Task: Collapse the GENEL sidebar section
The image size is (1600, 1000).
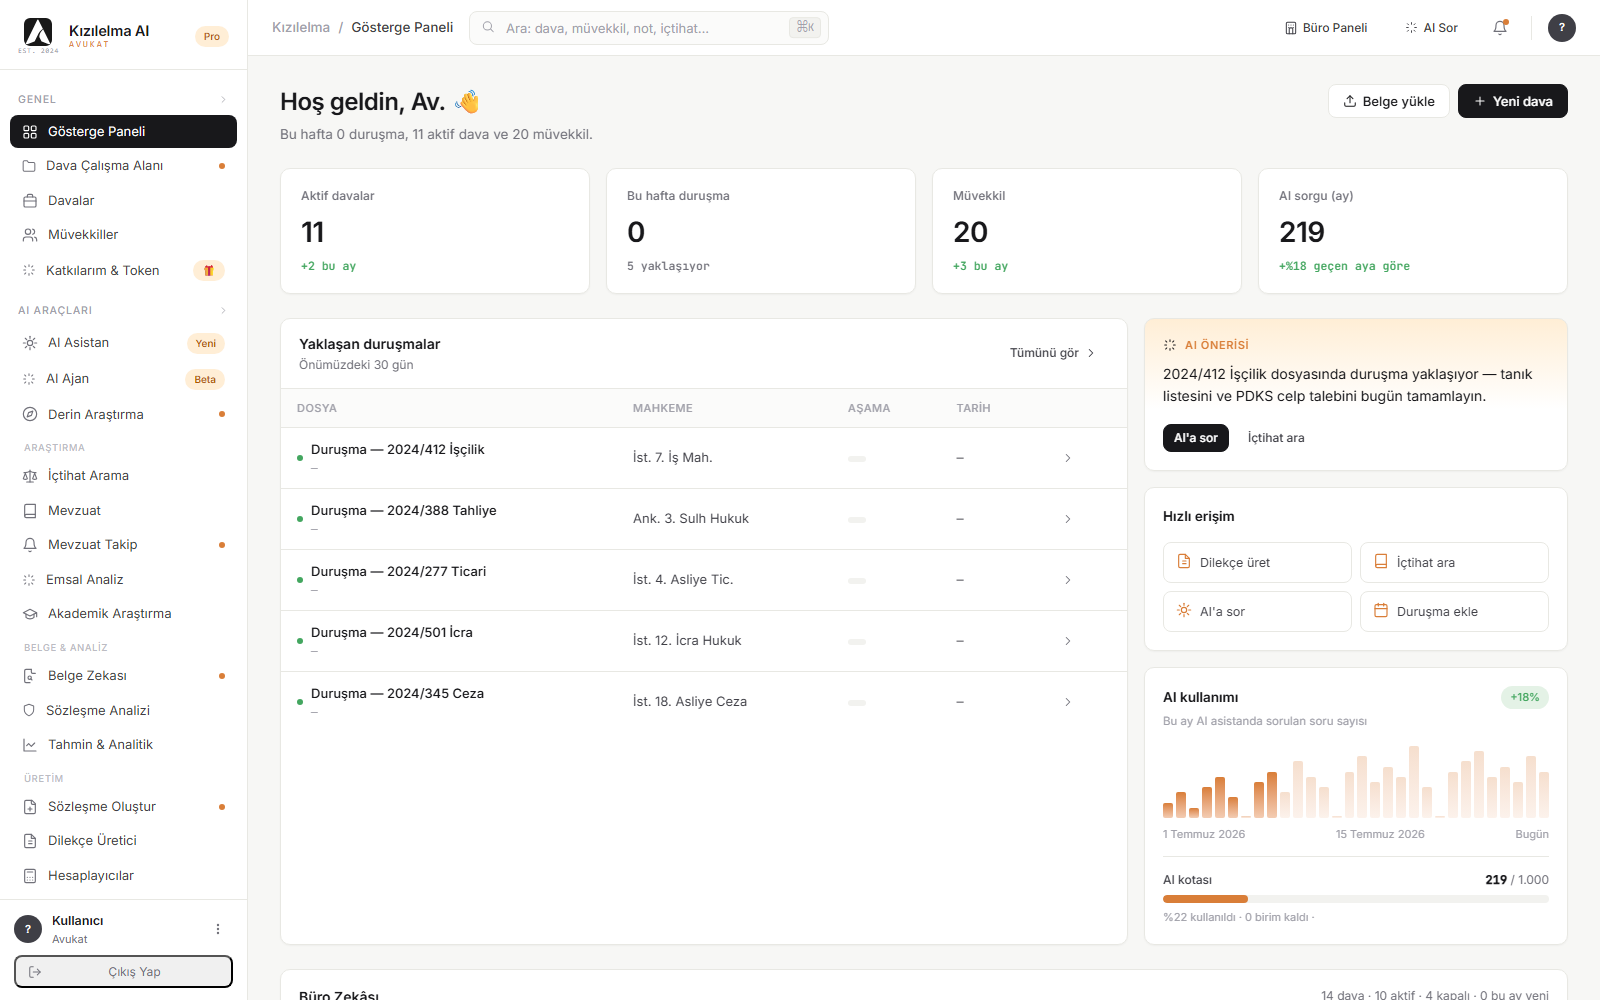Action: coord(223,99)
